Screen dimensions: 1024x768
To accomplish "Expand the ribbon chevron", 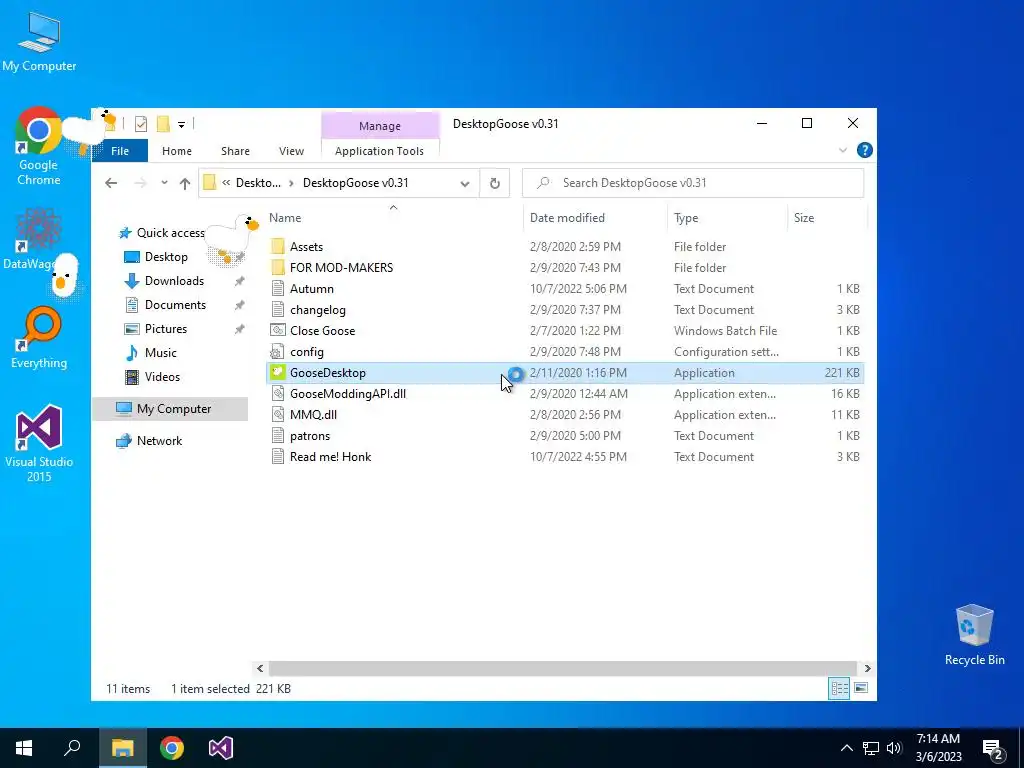I will pyautogui.click(x=842, y=150).
